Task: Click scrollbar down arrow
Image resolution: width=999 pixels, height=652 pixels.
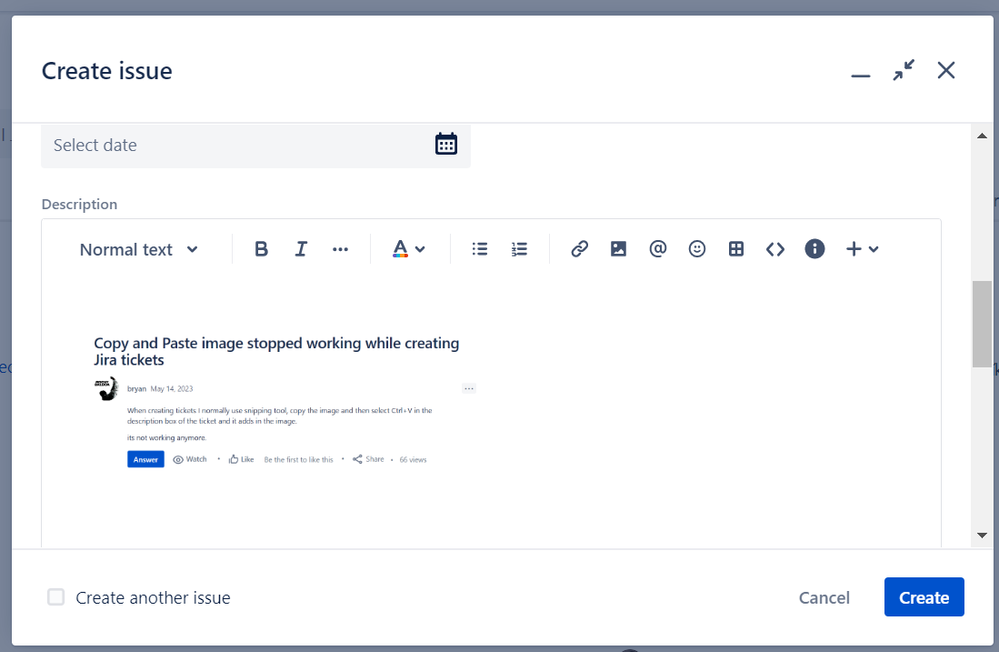Action: [982, 535]
